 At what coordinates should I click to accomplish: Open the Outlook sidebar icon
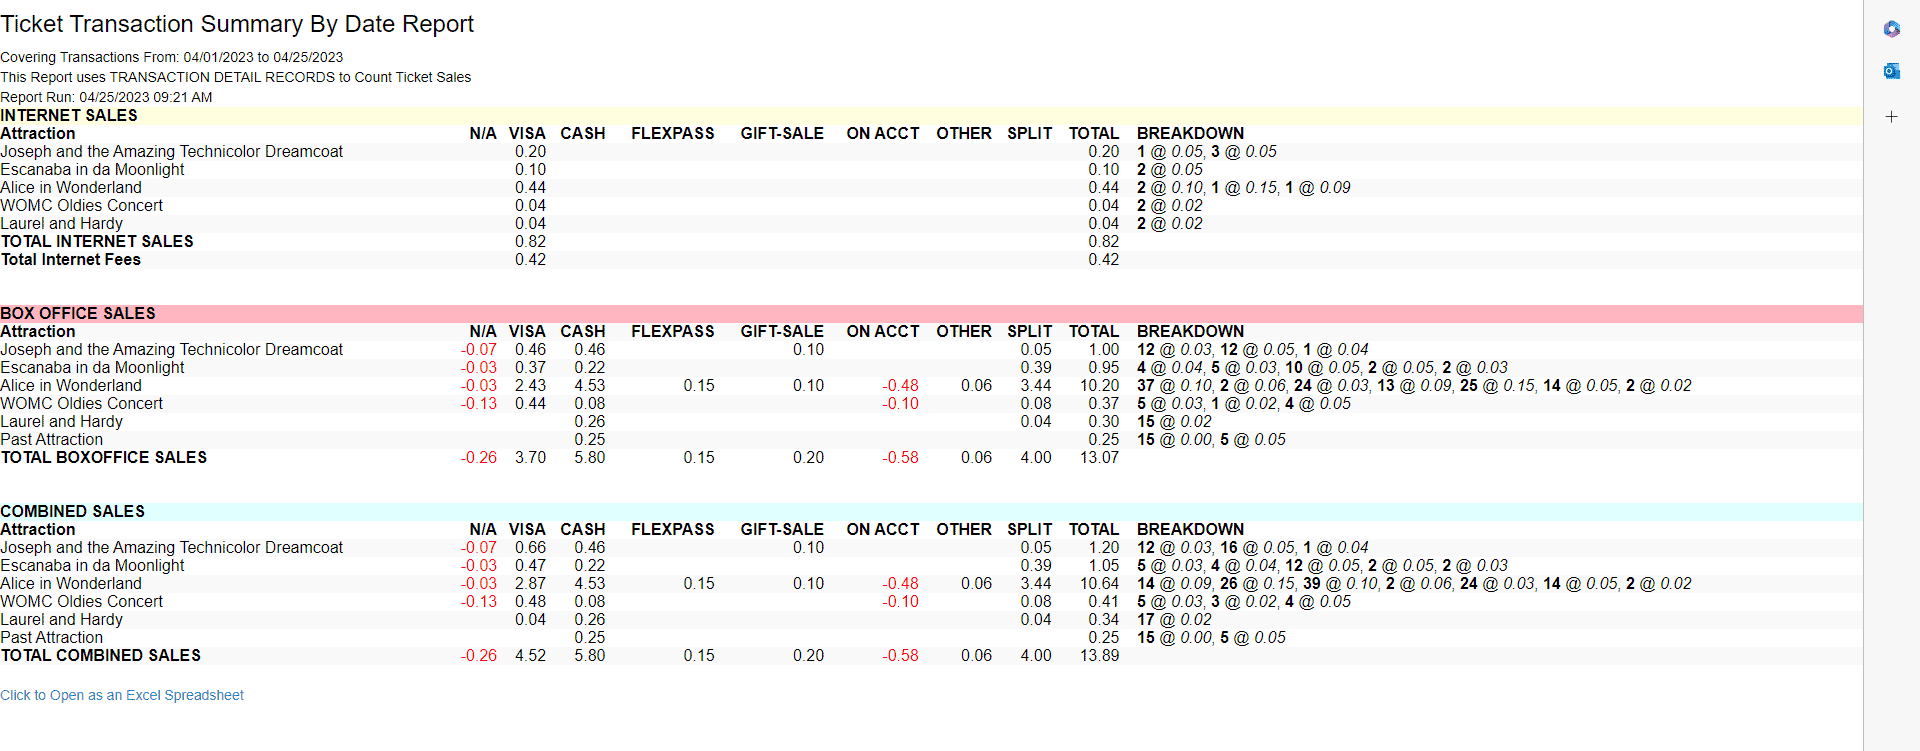(x=1891, y=71)
